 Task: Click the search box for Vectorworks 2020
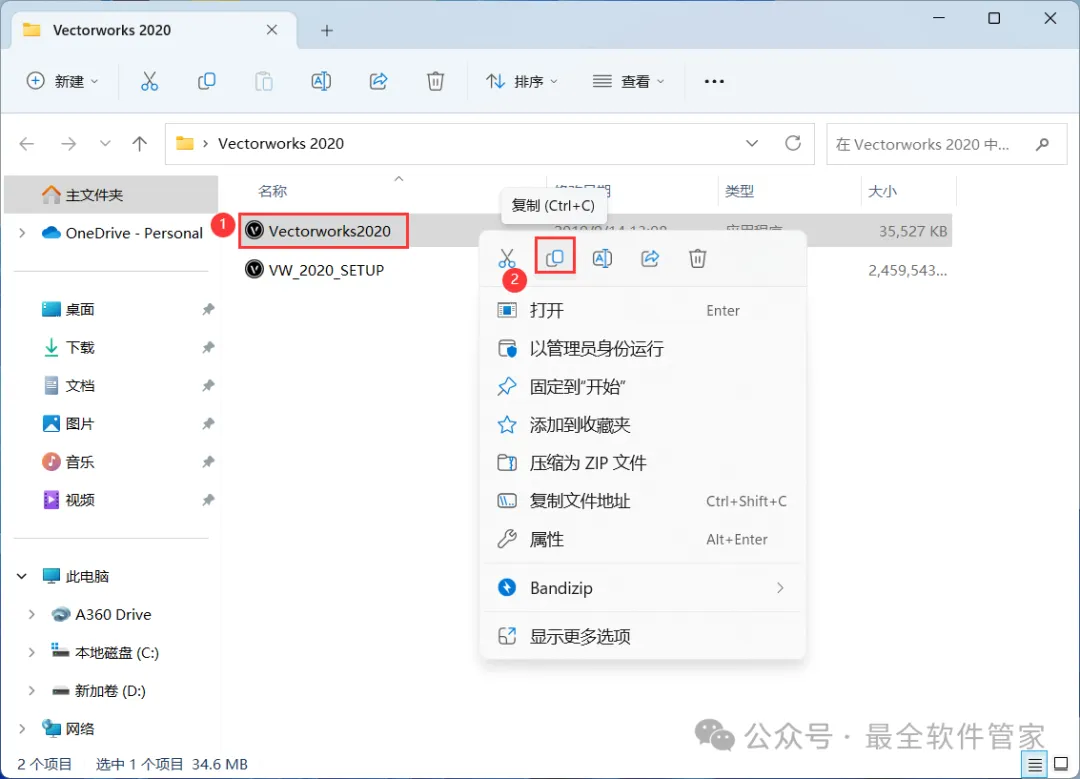point(946,144)
